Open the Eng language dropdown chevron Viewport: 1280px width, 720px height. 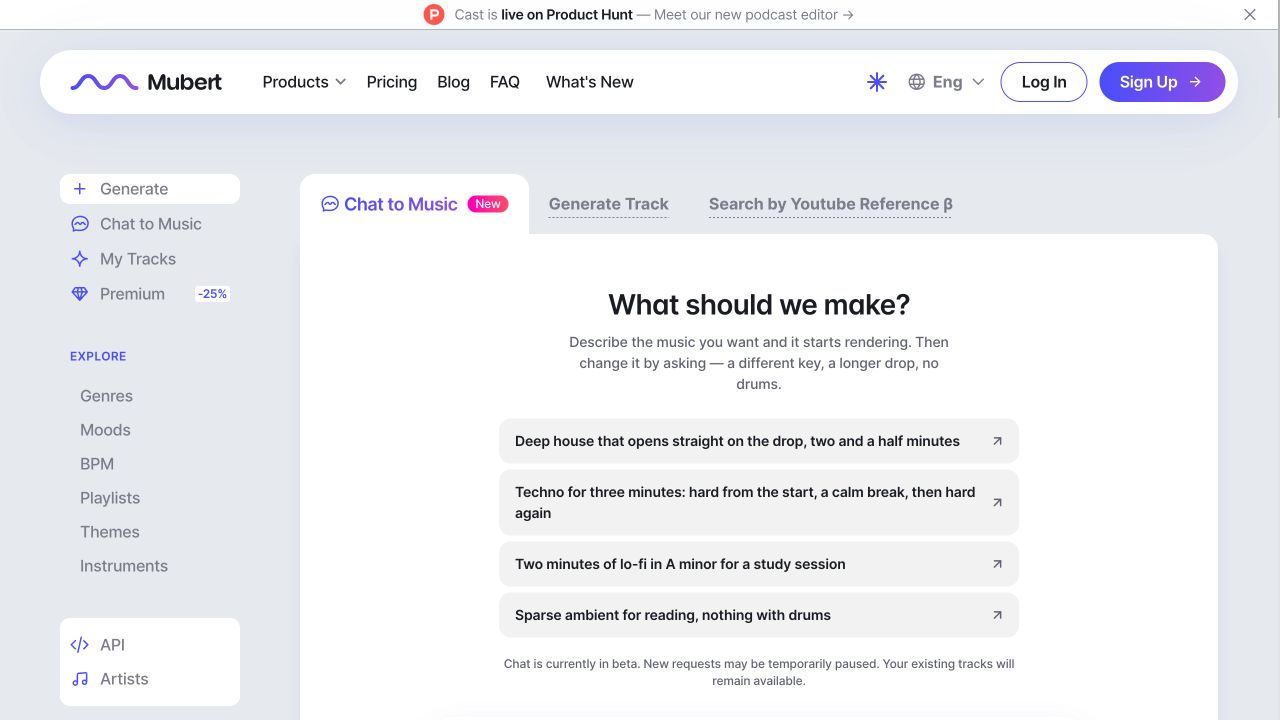pyautogui.click(x=978, y=82)
